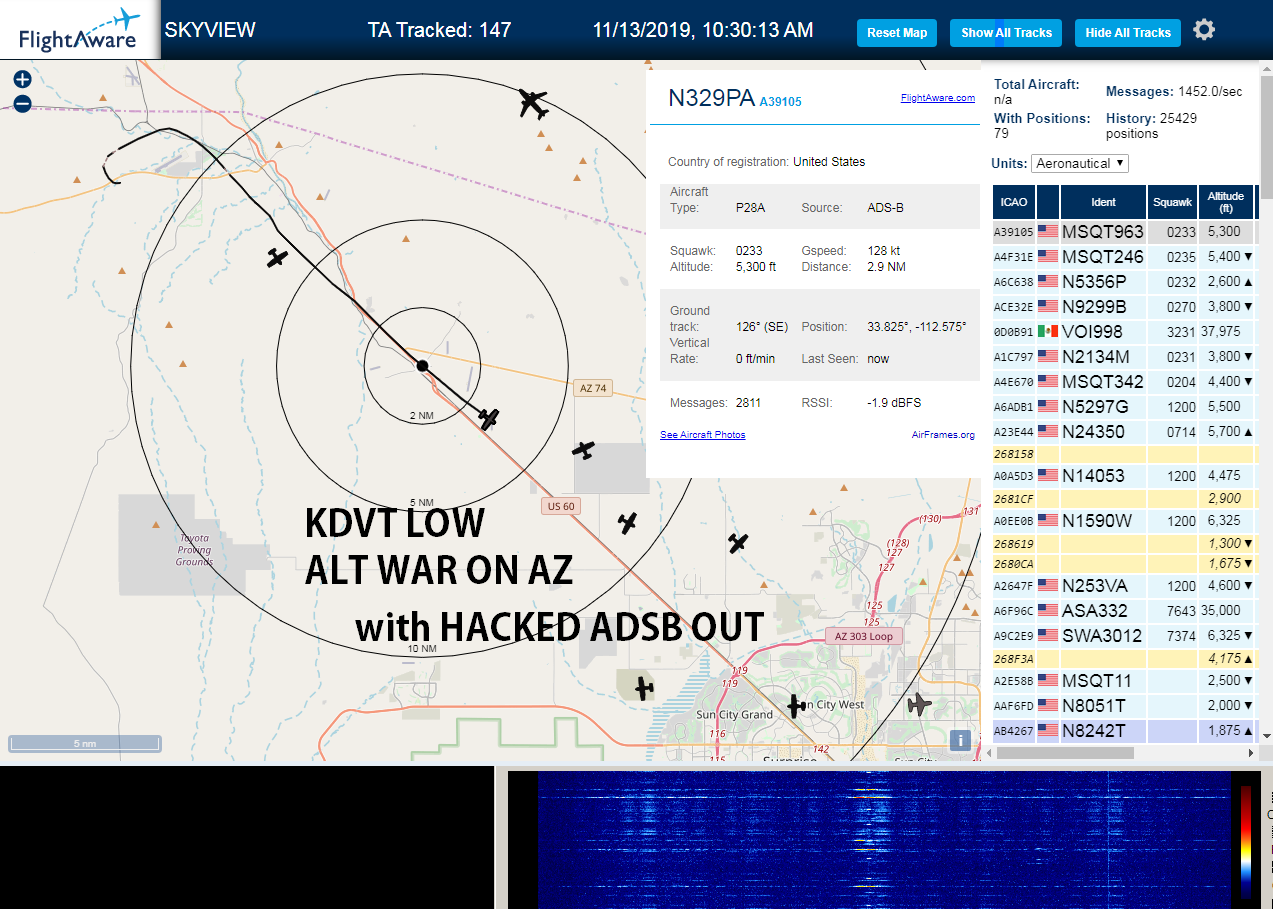The height and width of the screenshot is (909, 1273).
Task: Select the N8051T row
Action: pos(1124,705)
